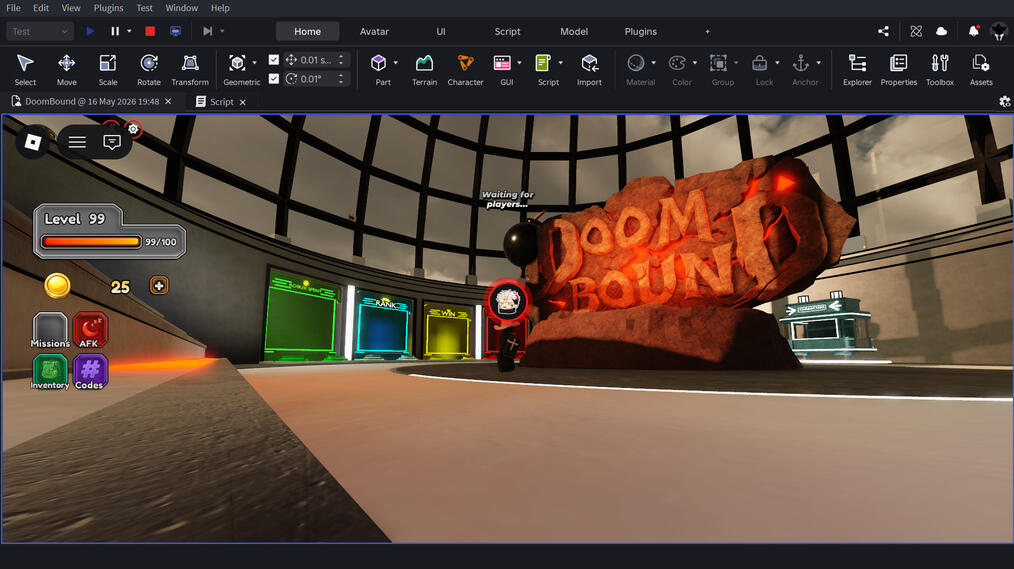
Task: Open the Color picker tool
Action: point(677,63)
